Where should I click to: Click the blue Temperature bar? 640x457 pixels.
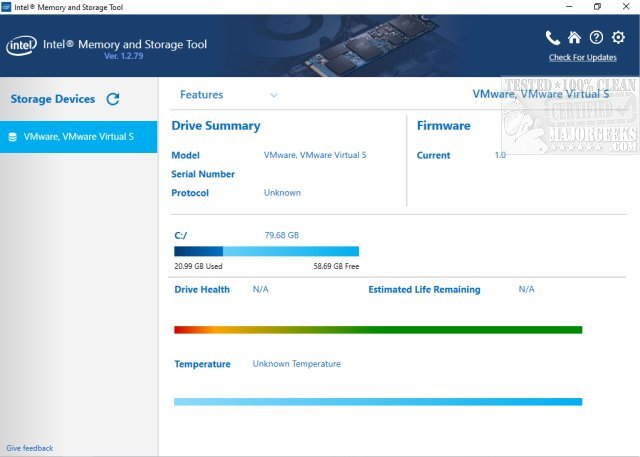coord(378,401)
